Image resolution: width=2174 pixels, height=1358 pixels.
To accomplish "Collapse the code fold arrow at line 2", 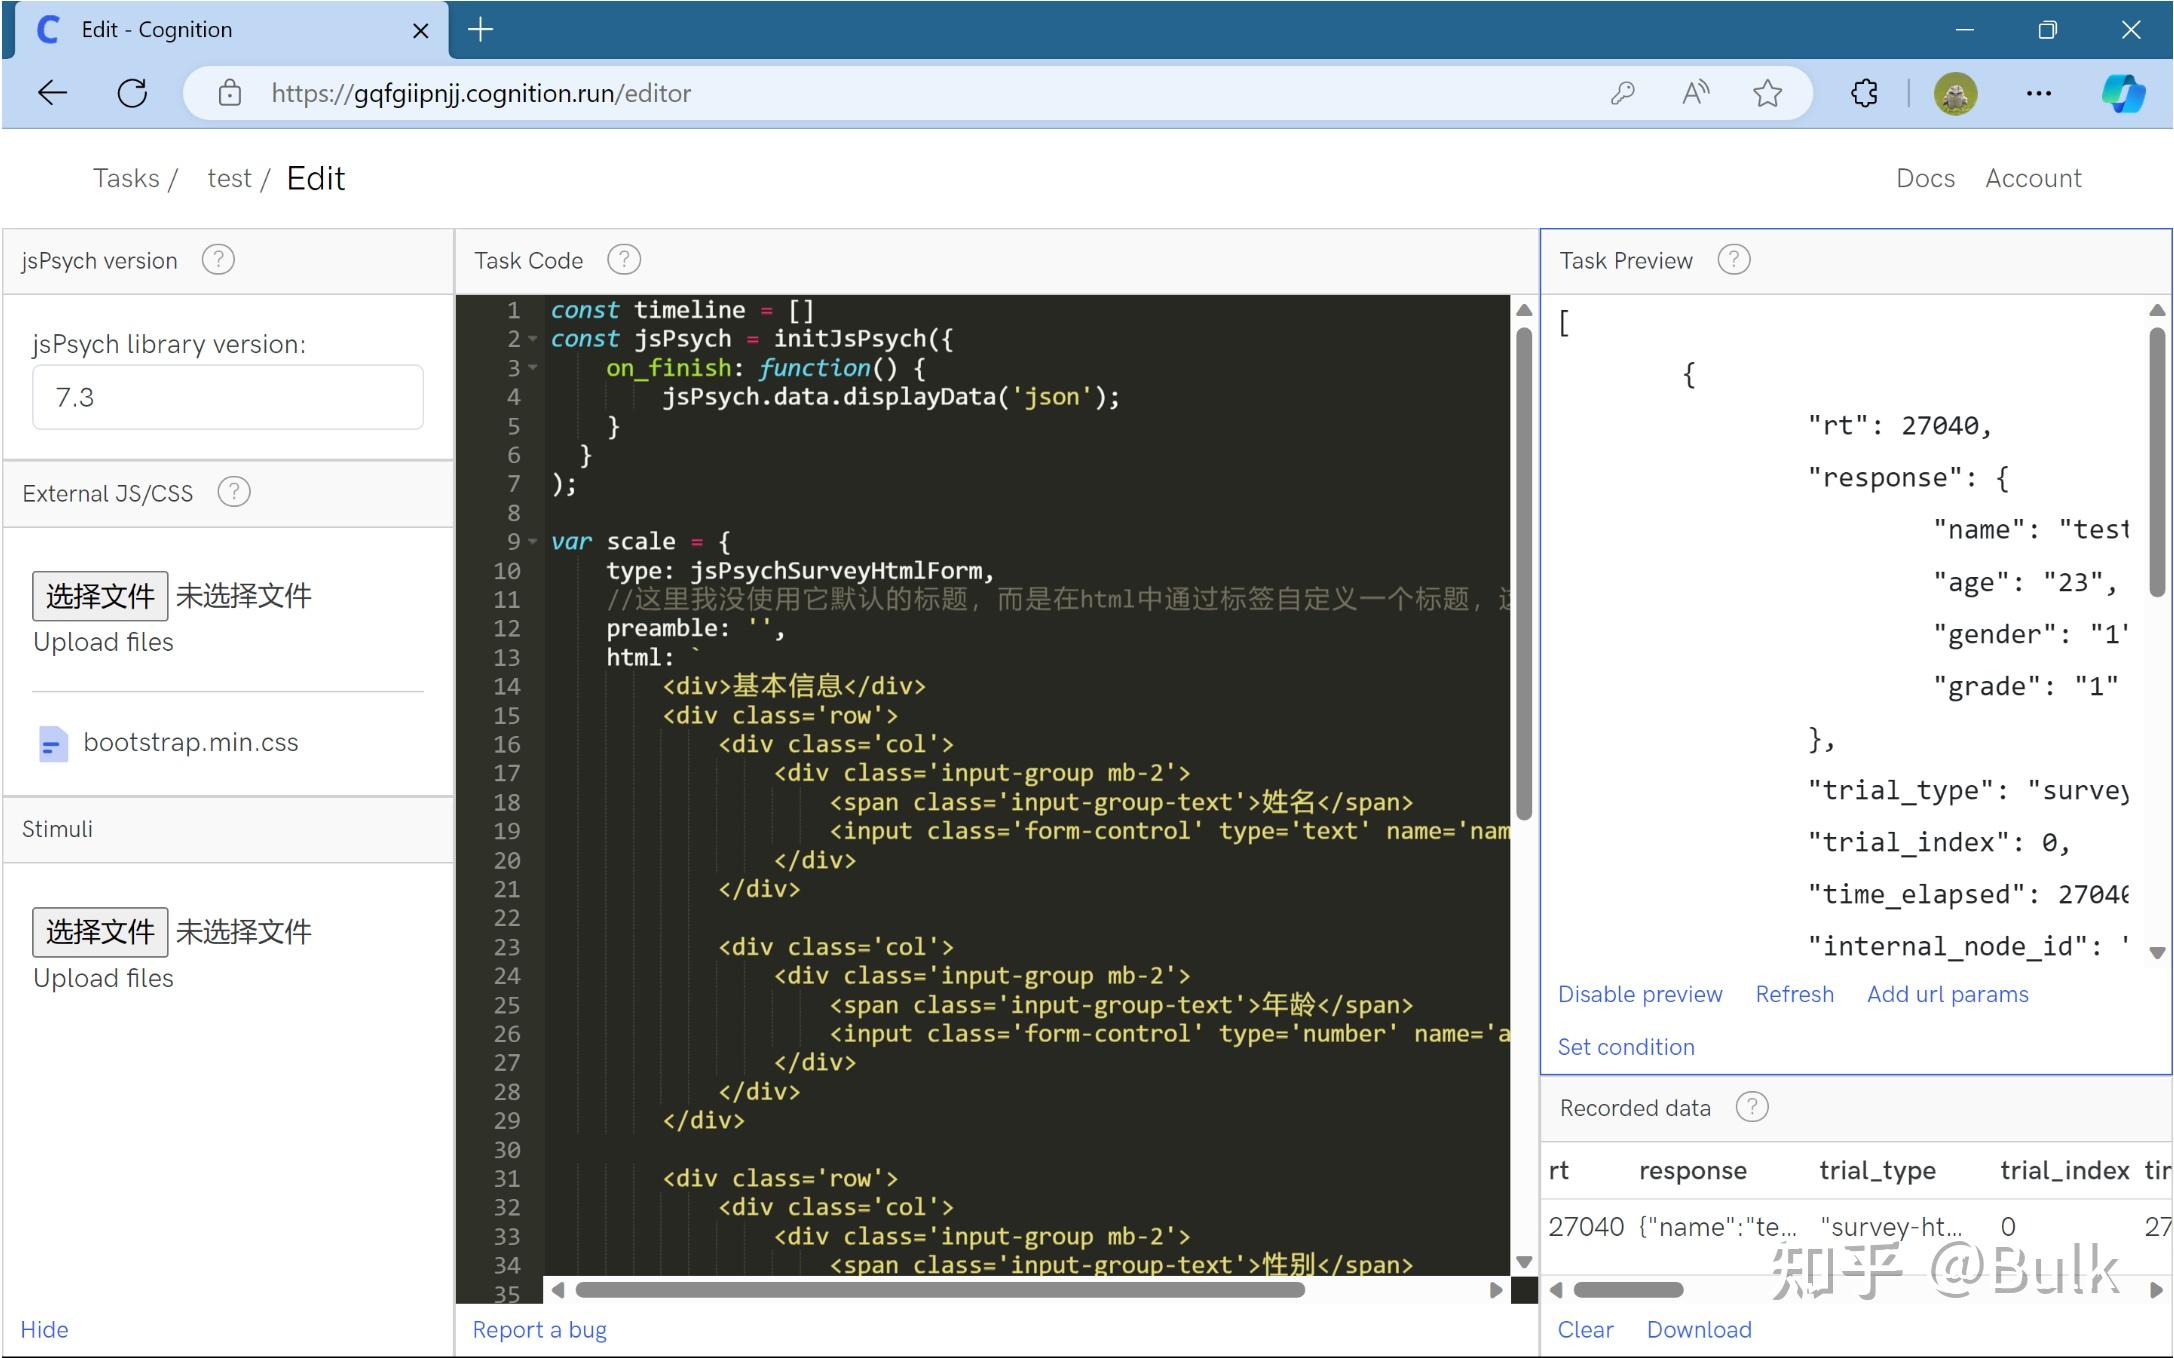I will (533, 339).
